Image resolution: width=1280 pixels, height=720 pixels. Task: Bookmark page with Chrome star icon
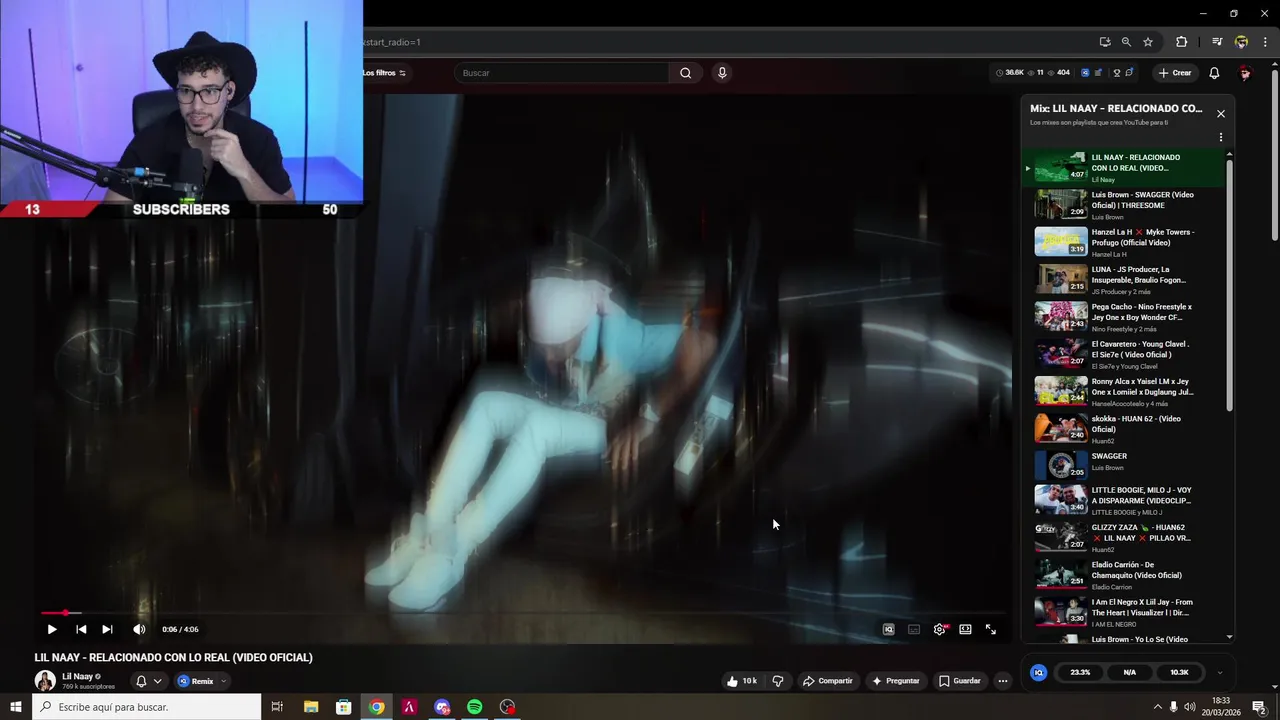click(1148, 42)
